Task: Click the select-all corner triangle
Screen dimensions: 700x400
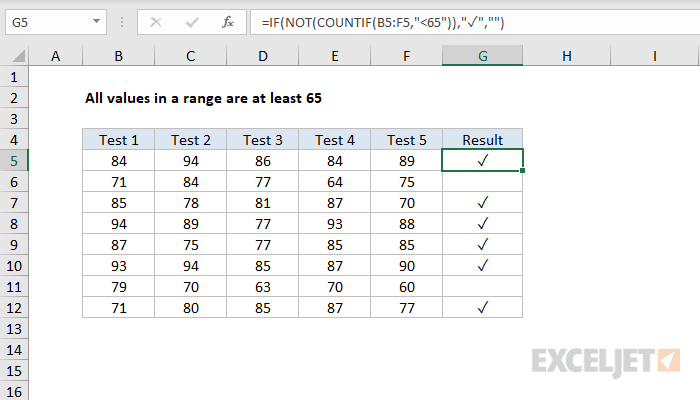Action: 16,57
